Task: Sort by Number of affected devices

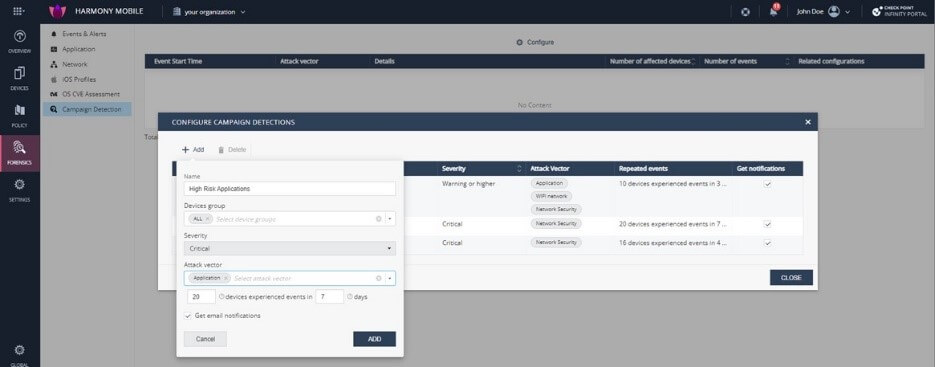Action: tap(693, 61)
